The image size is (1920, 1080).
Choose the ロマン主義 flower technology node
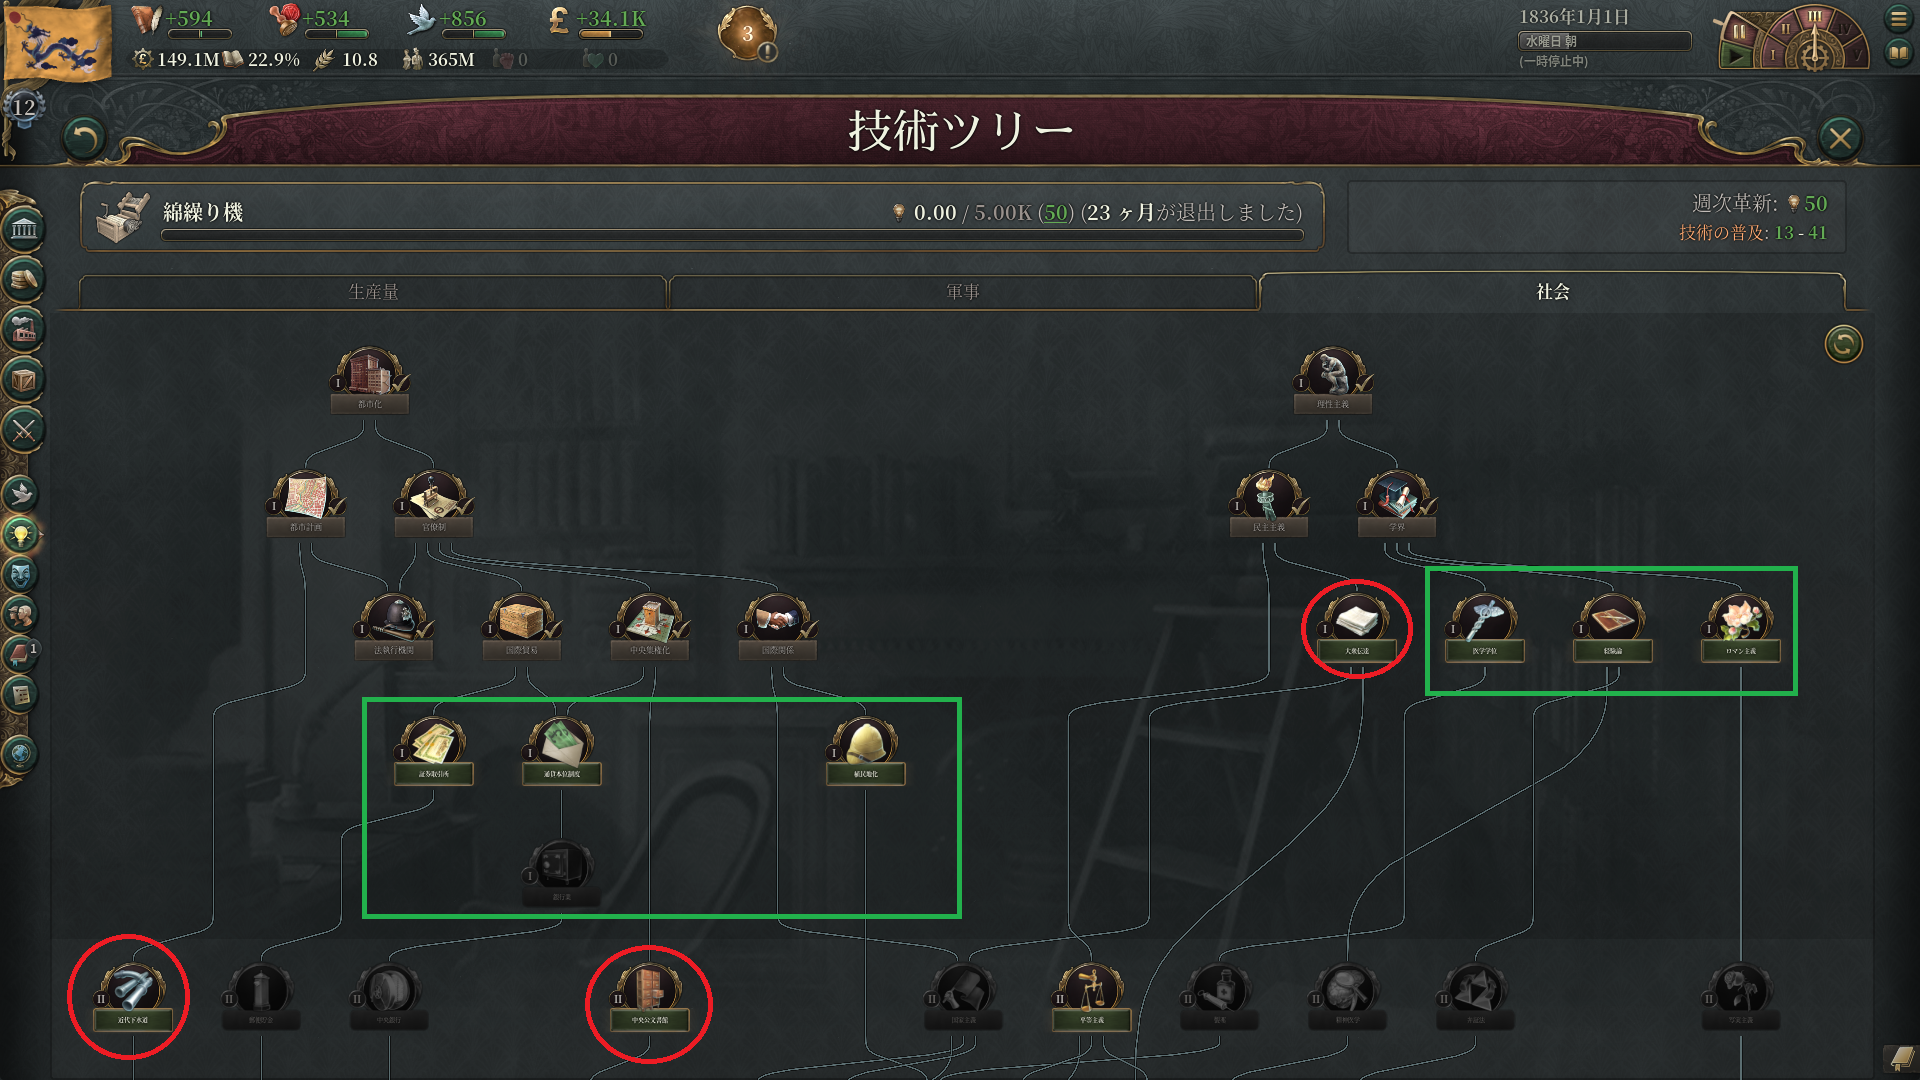(x=1740, y=630)
